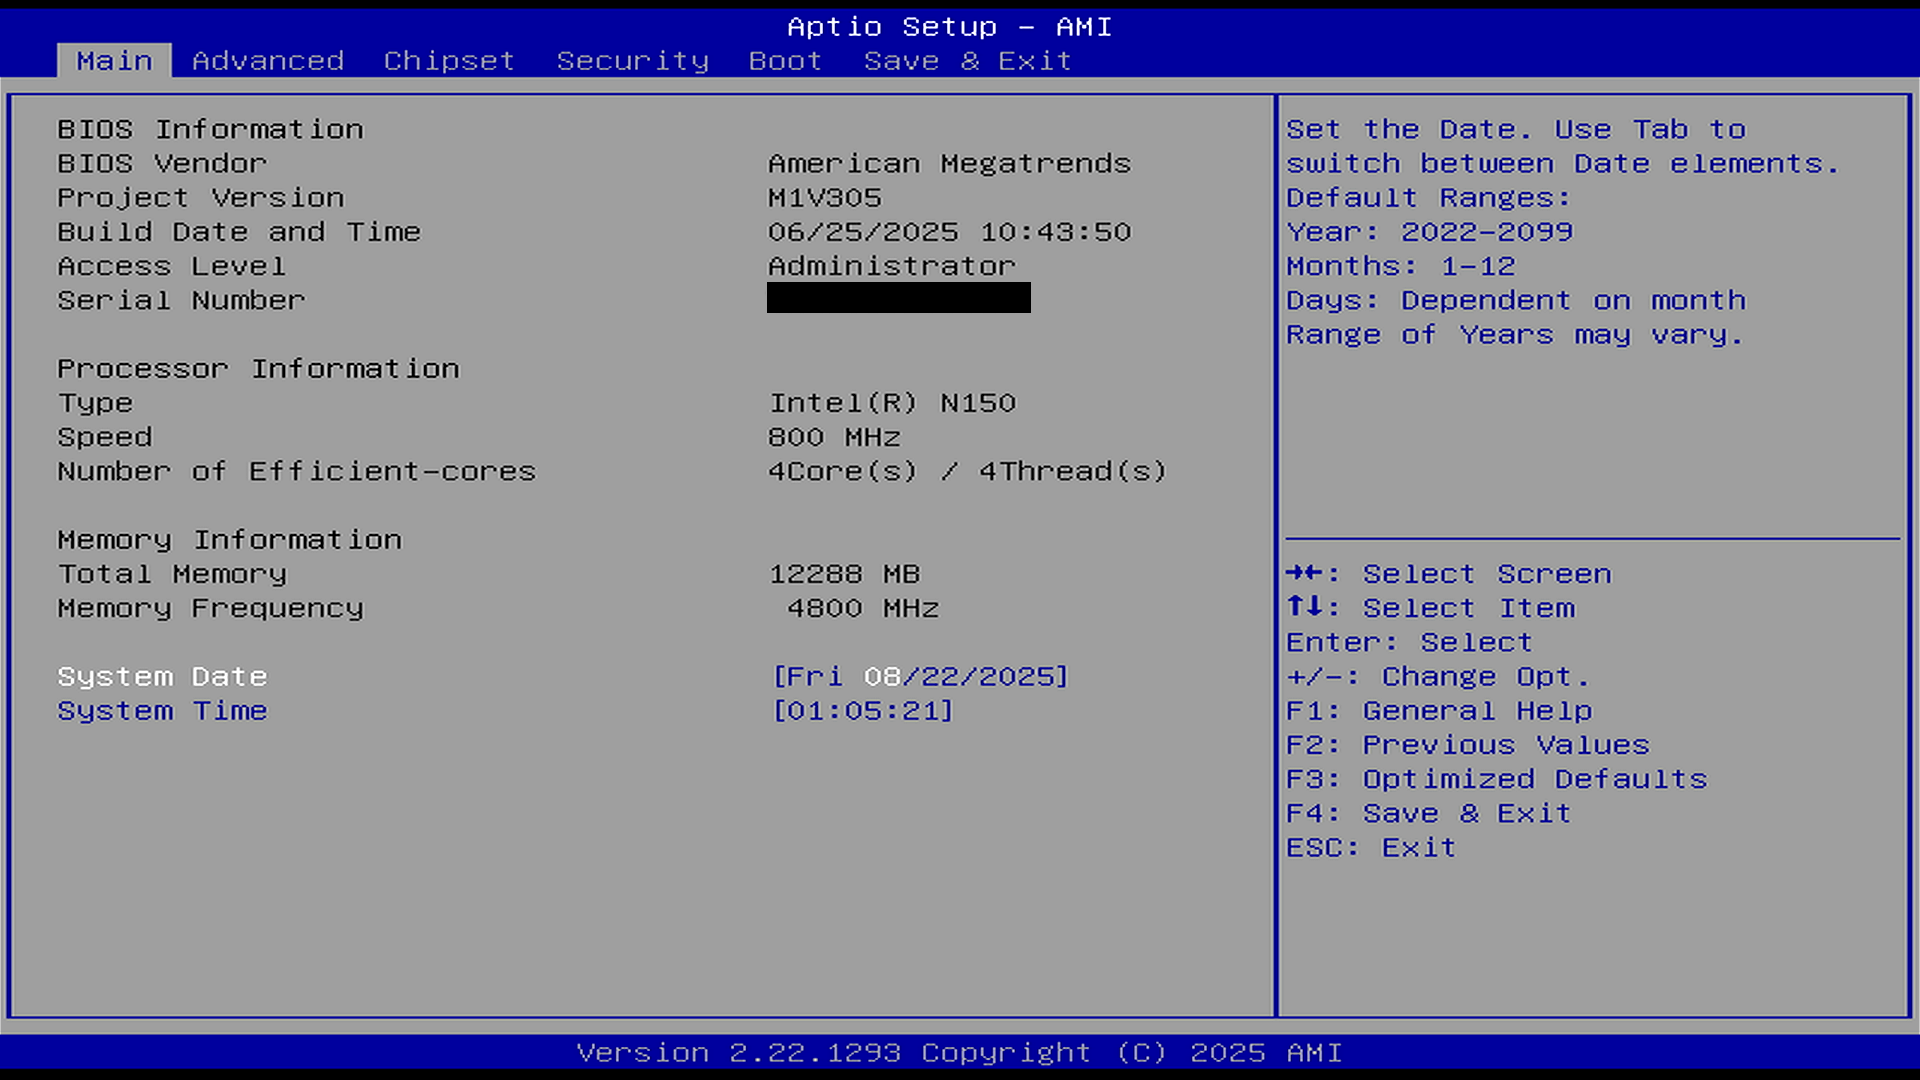Click the ESC Exit hint
Screen dimensions: 1920x1080
[x=1370, y=848]
